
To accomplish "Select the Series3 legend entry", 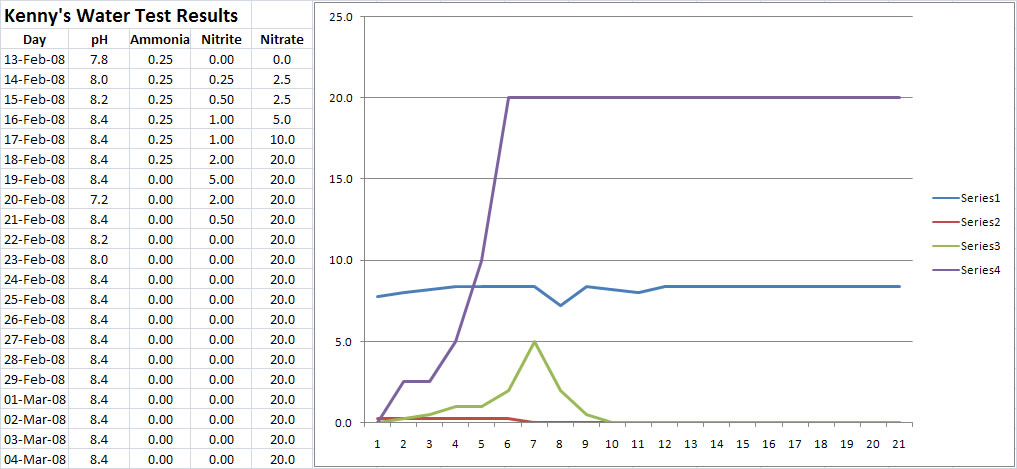I will [980, 245].
